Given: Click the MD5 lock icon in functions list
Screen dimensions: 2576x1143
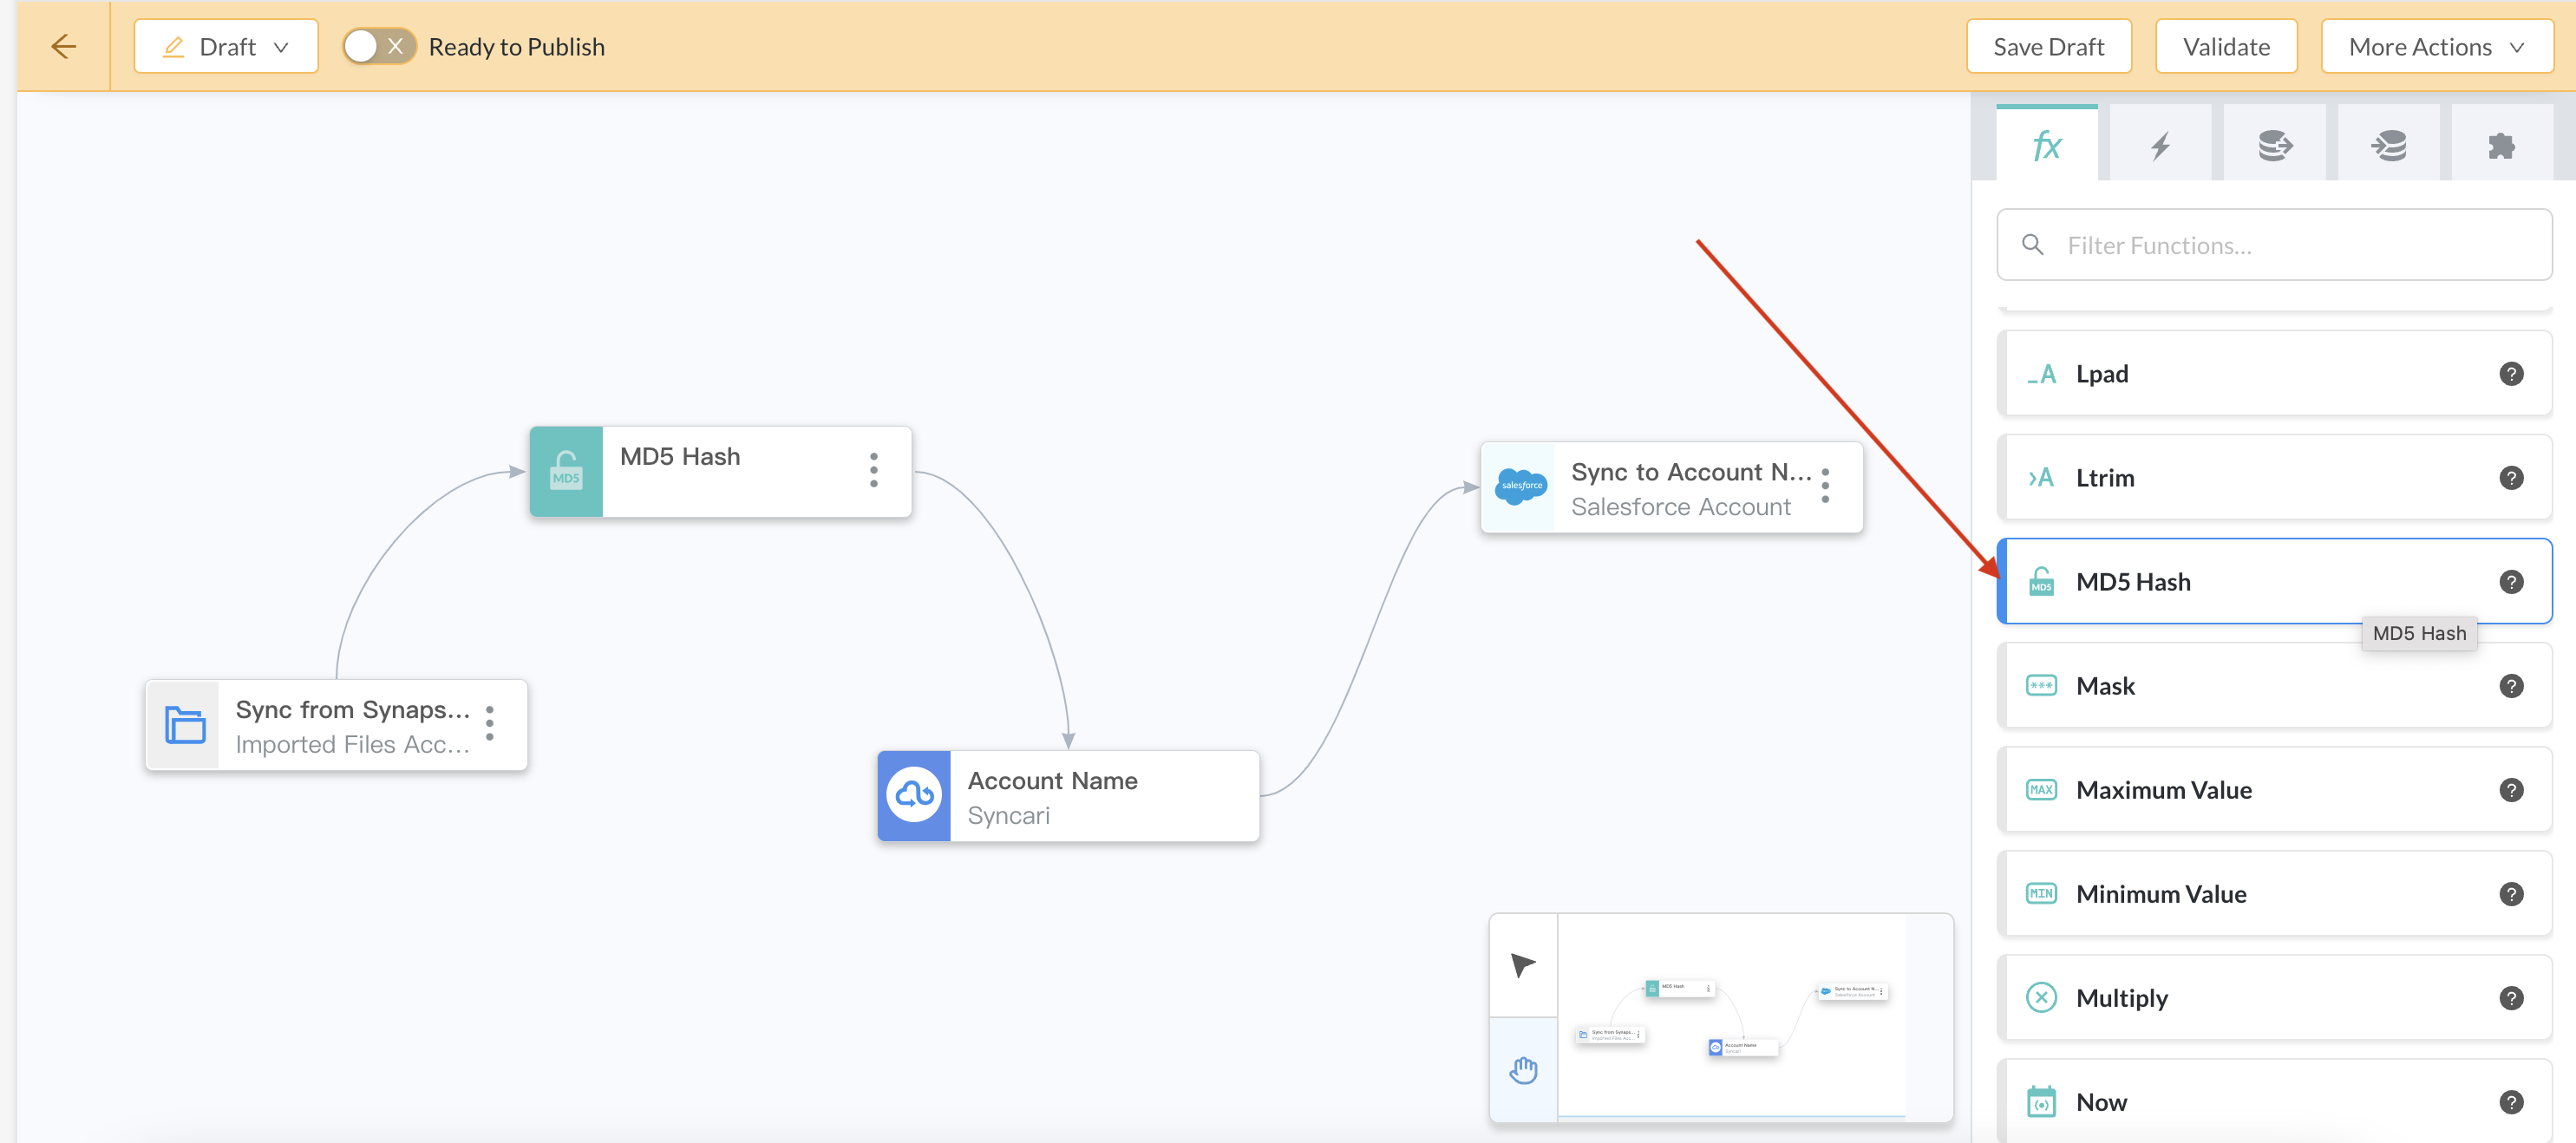Looking at the screenshot, I should point(2041,581).
